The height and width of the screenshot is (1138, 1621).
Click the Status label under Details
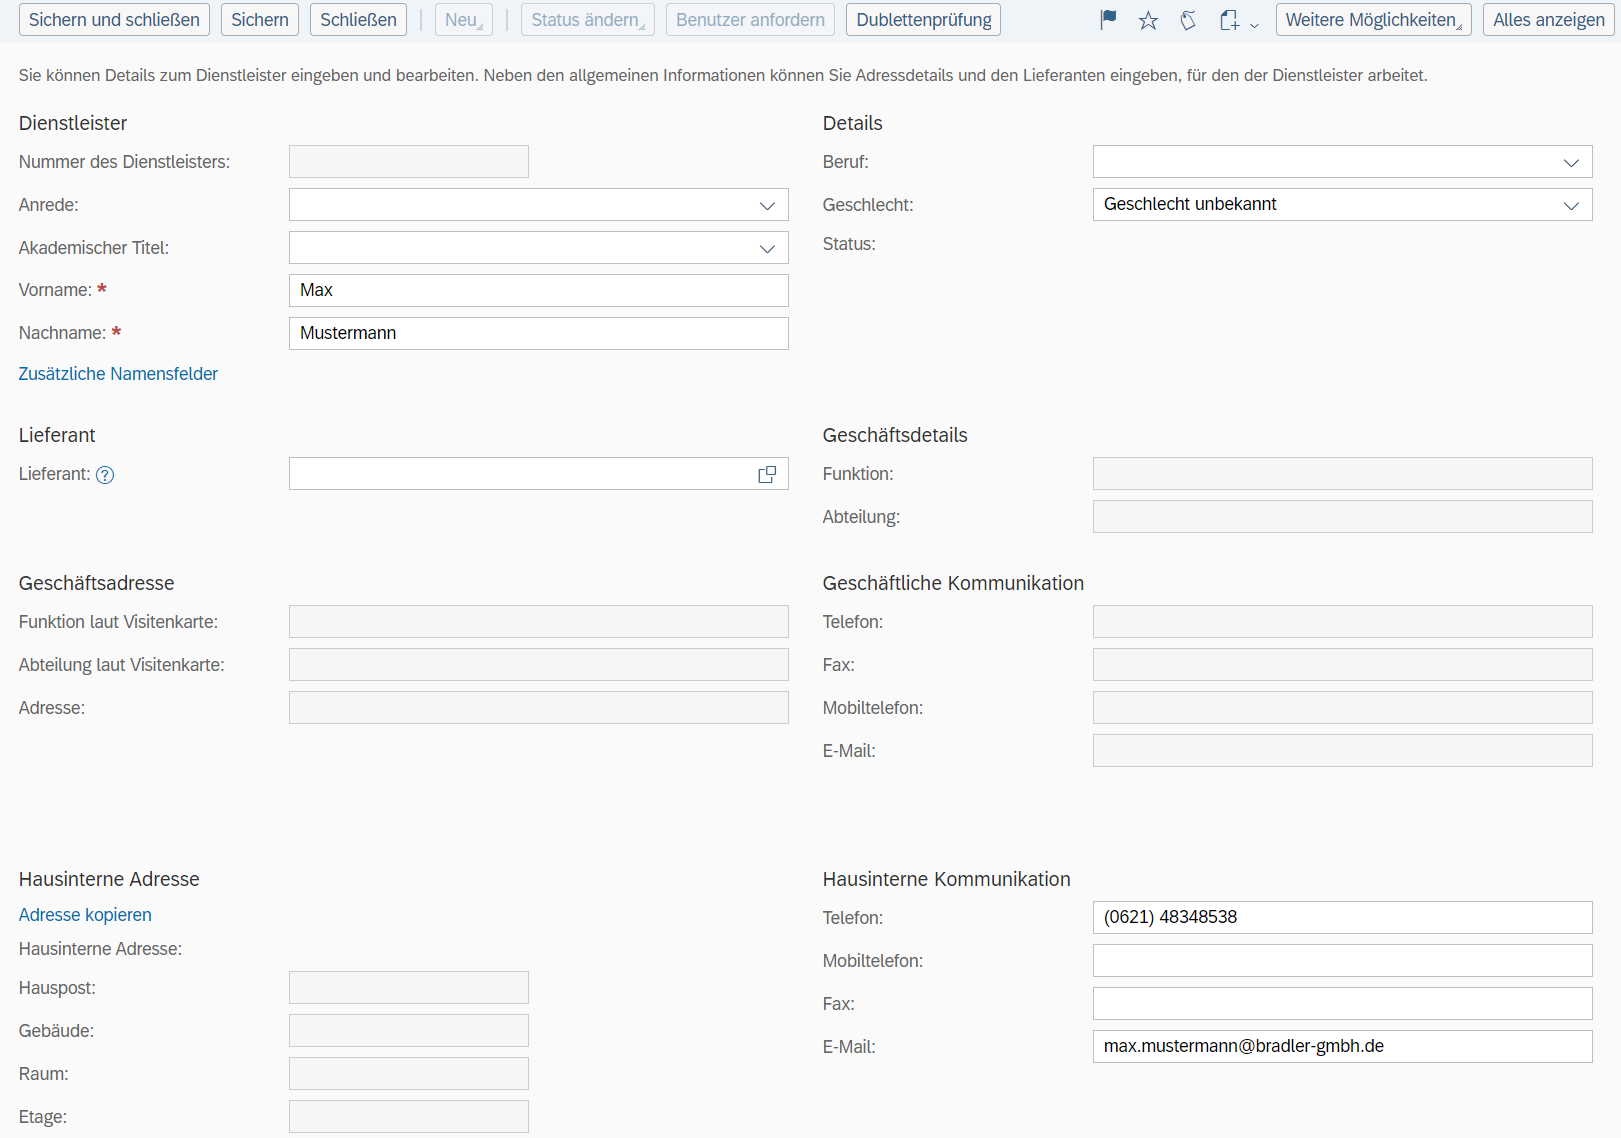(849, 244)
